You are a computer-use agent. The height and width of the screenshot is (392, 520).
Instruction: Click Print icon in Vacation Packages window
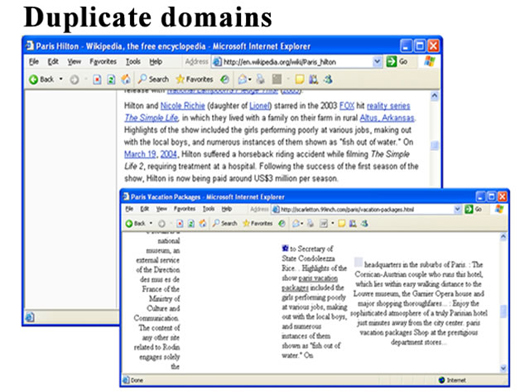click(310, 223)
